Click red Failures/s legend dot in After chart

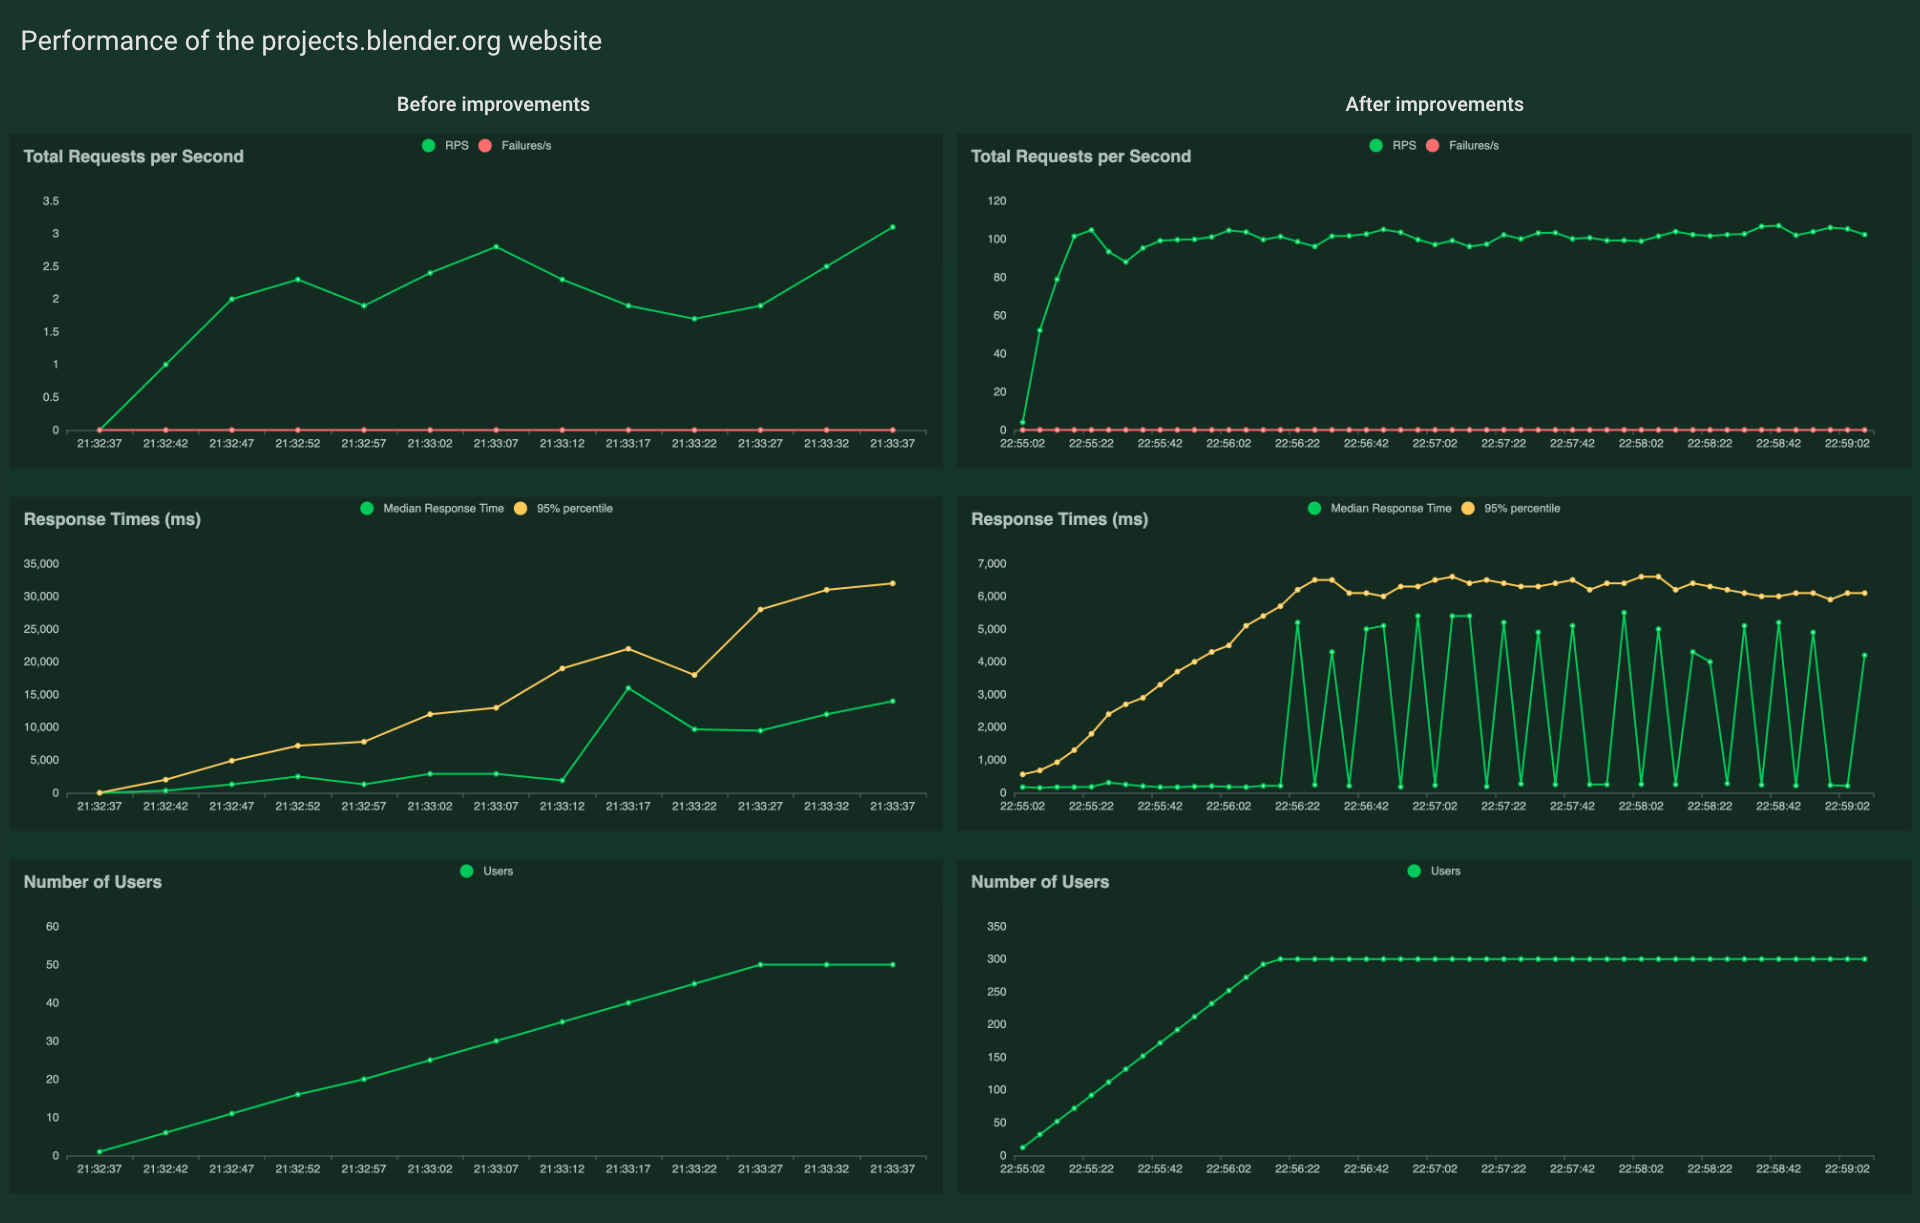[1433, 146]
